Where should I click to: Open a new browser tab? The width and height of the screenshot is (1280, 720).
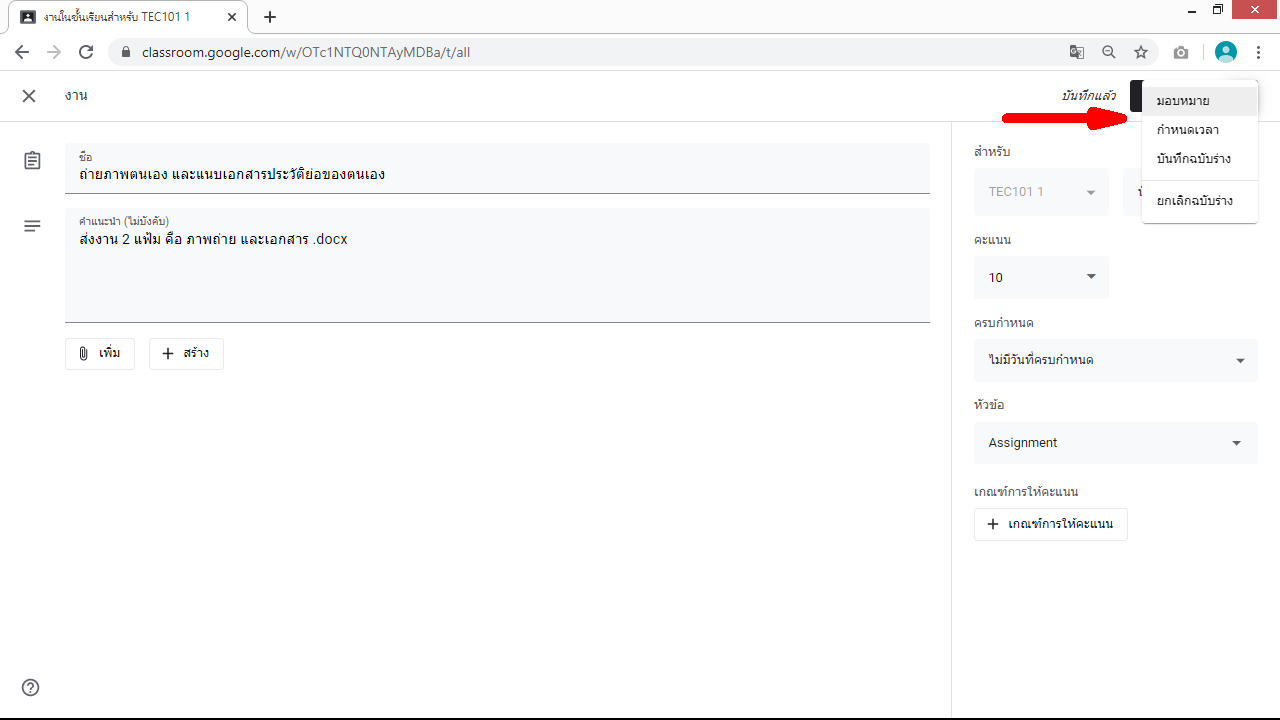tap(269, 17)
